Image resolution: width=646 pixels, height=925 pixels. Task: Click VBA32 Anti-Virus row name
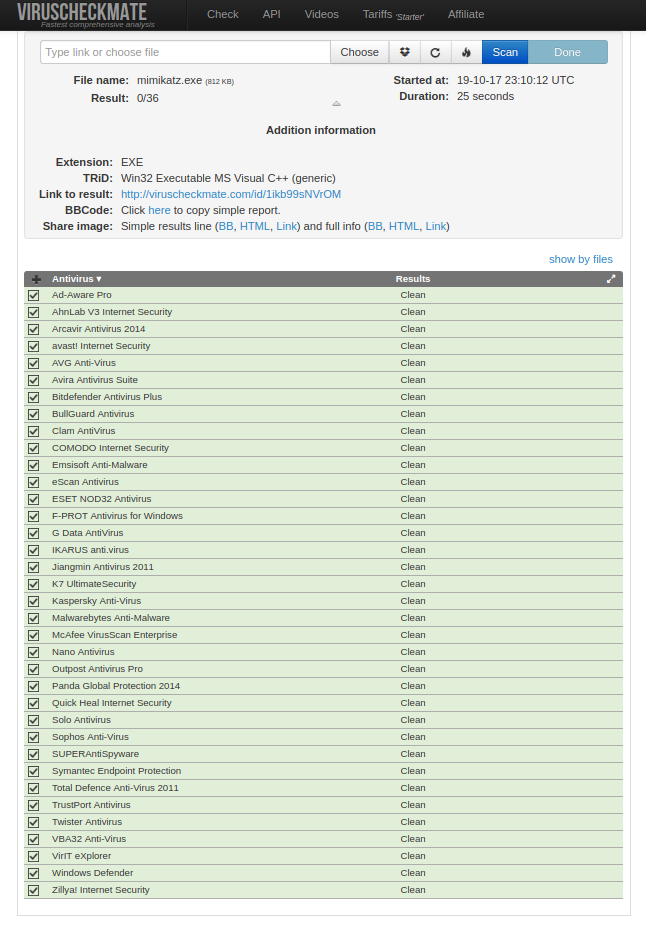point(89,839)
